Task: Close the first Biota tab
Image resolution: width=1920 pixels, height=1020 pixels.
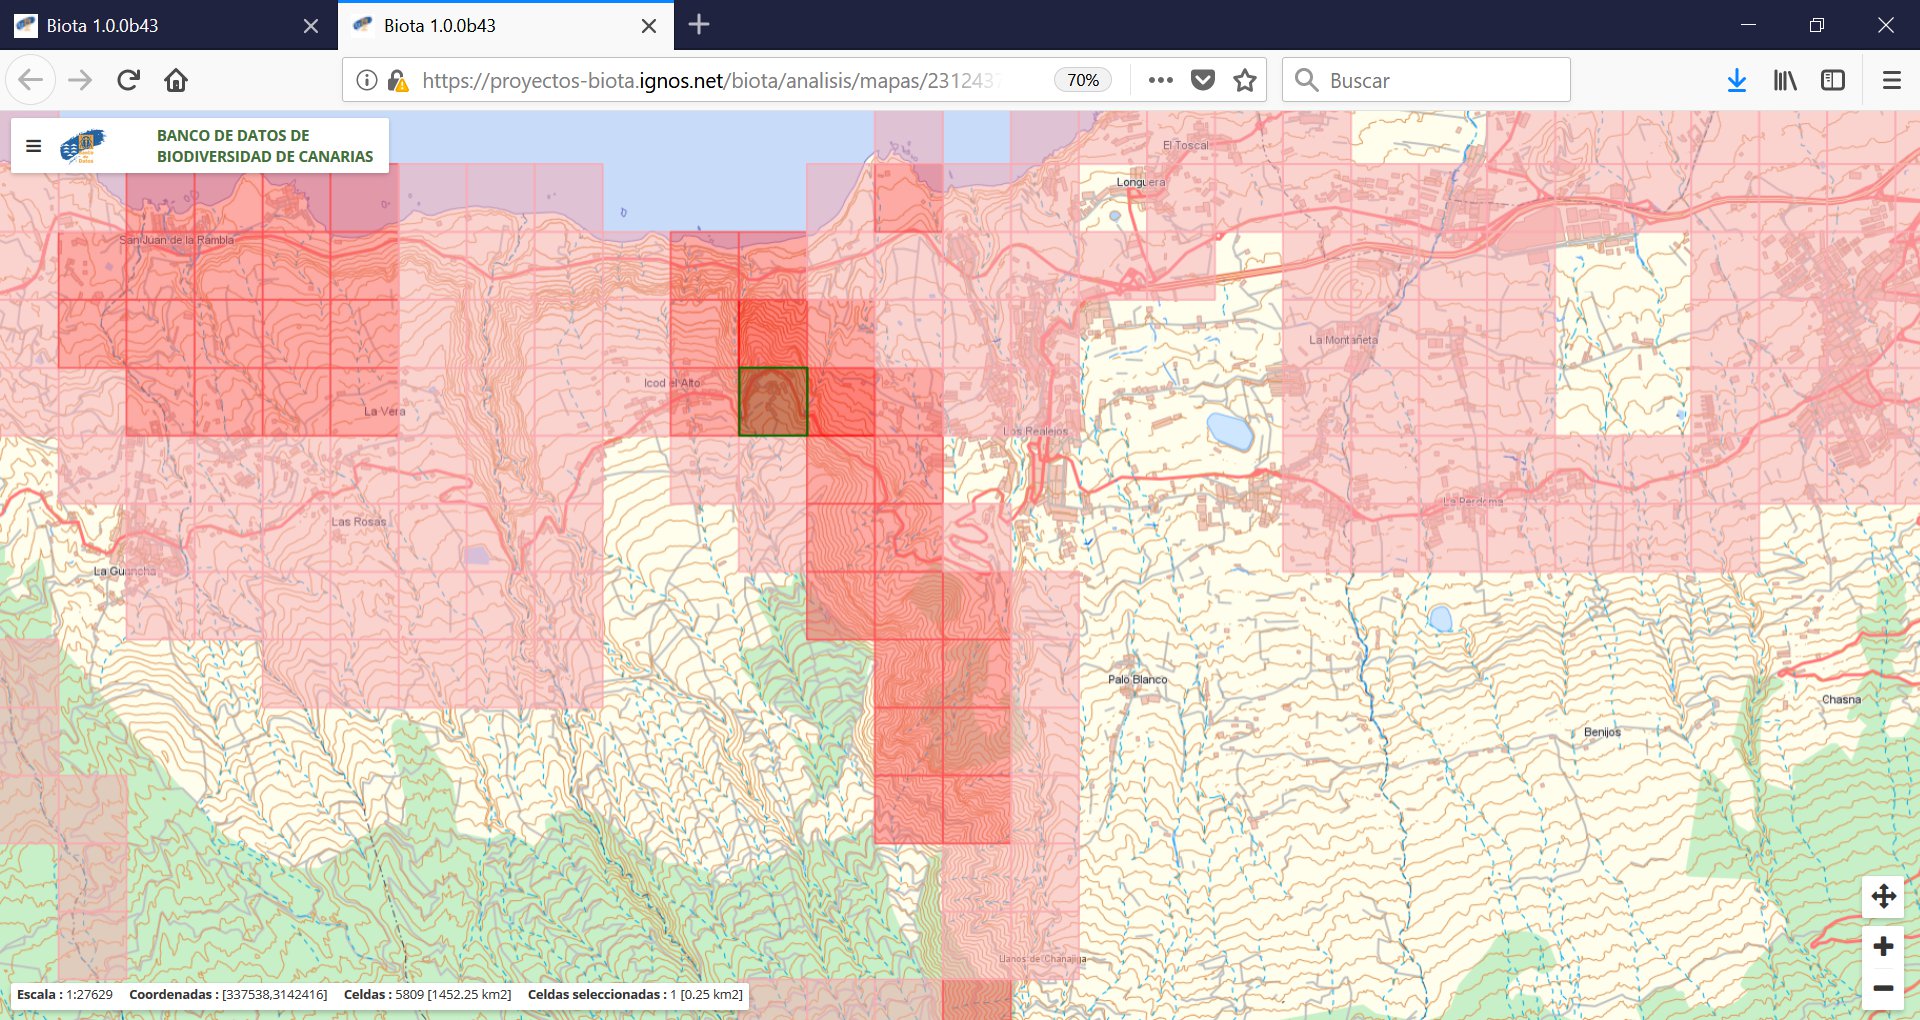Action: pyautogui.click(x=311, y=26)
